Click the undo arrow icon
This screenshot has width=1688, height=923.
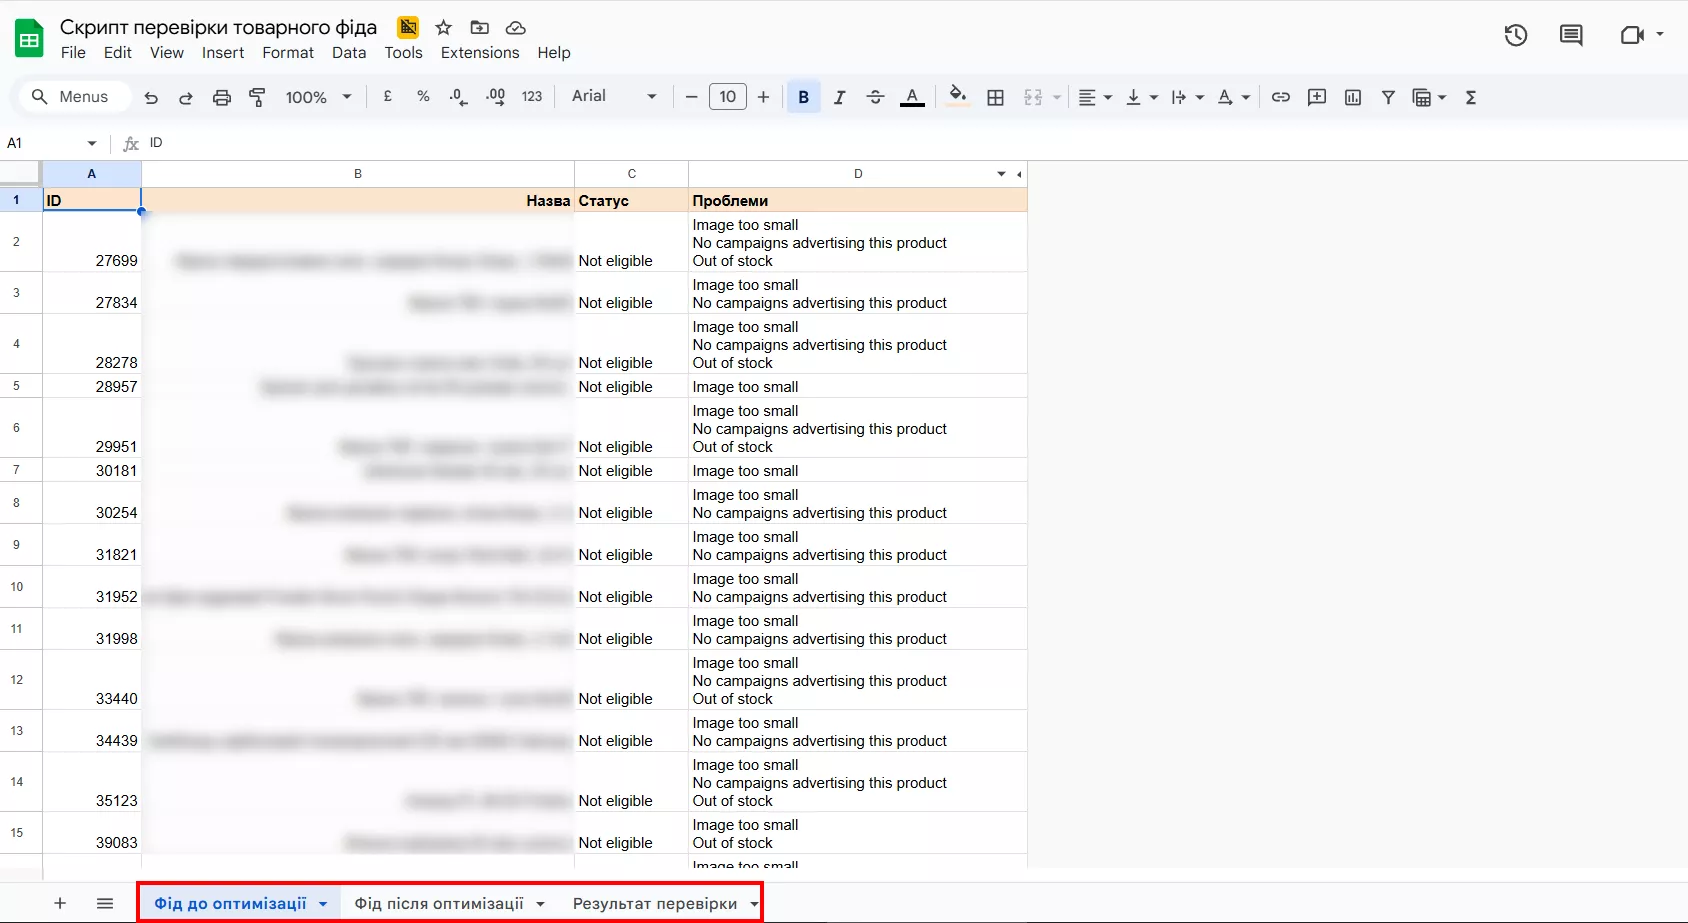pyautogui.click(x=151, y=97)
